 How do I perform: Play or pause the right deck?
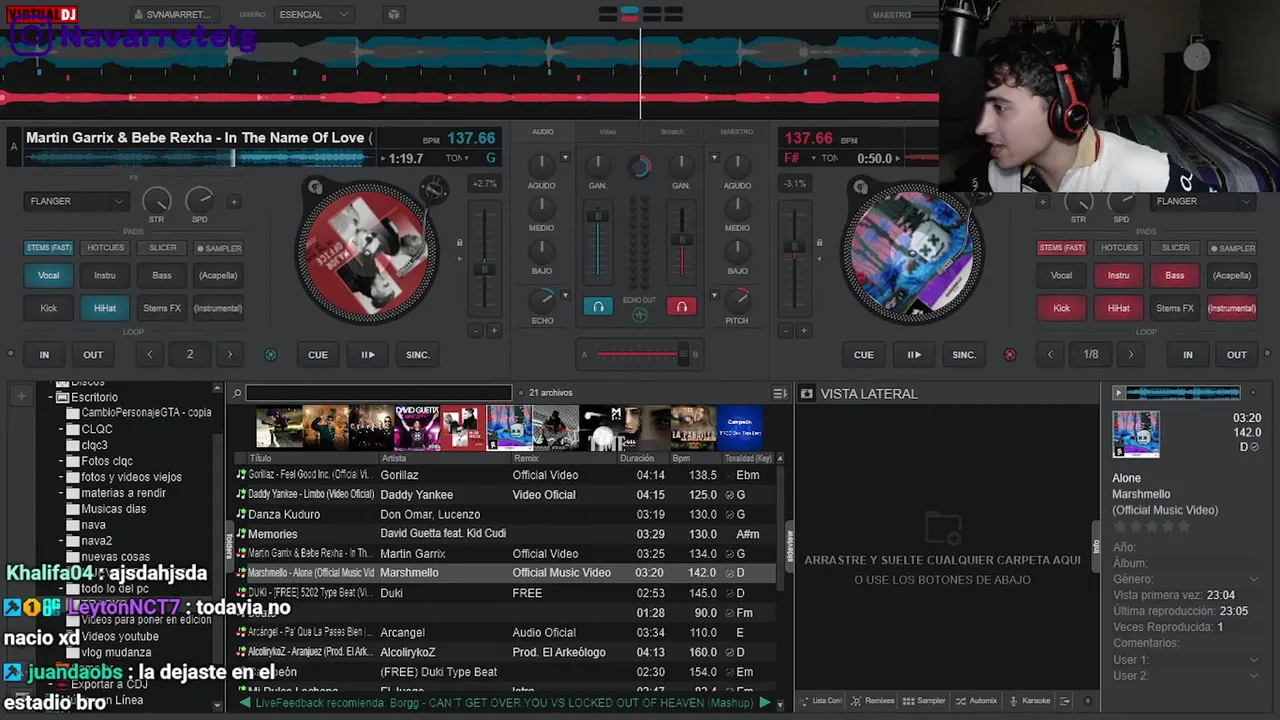pos(914,355)
